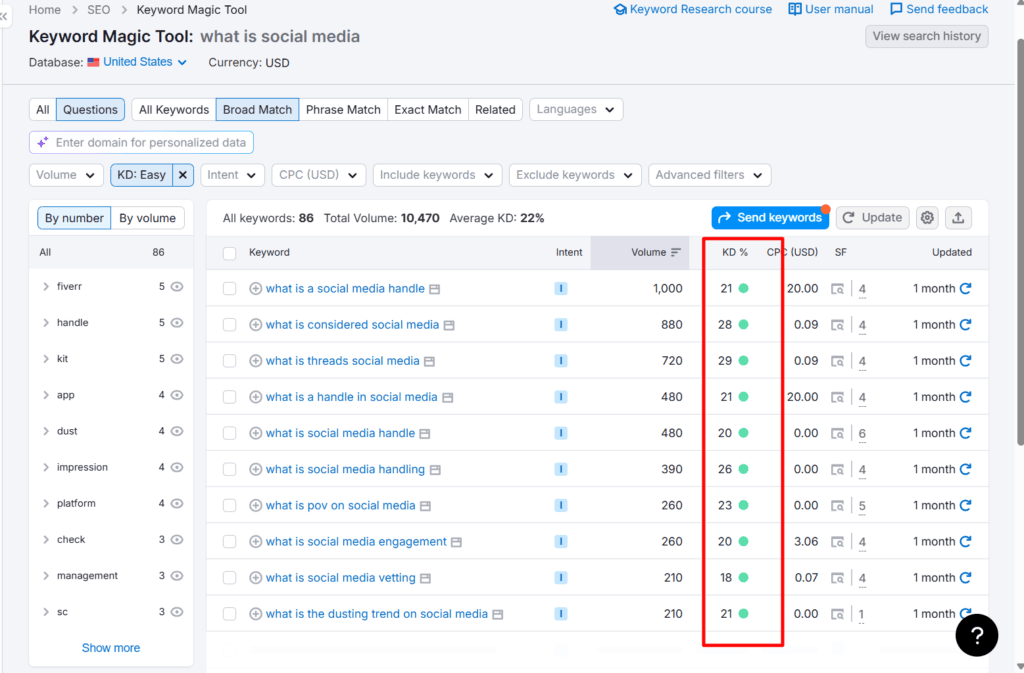Click Show more groups link
The image size is (1024, 673).
point(111,648)
